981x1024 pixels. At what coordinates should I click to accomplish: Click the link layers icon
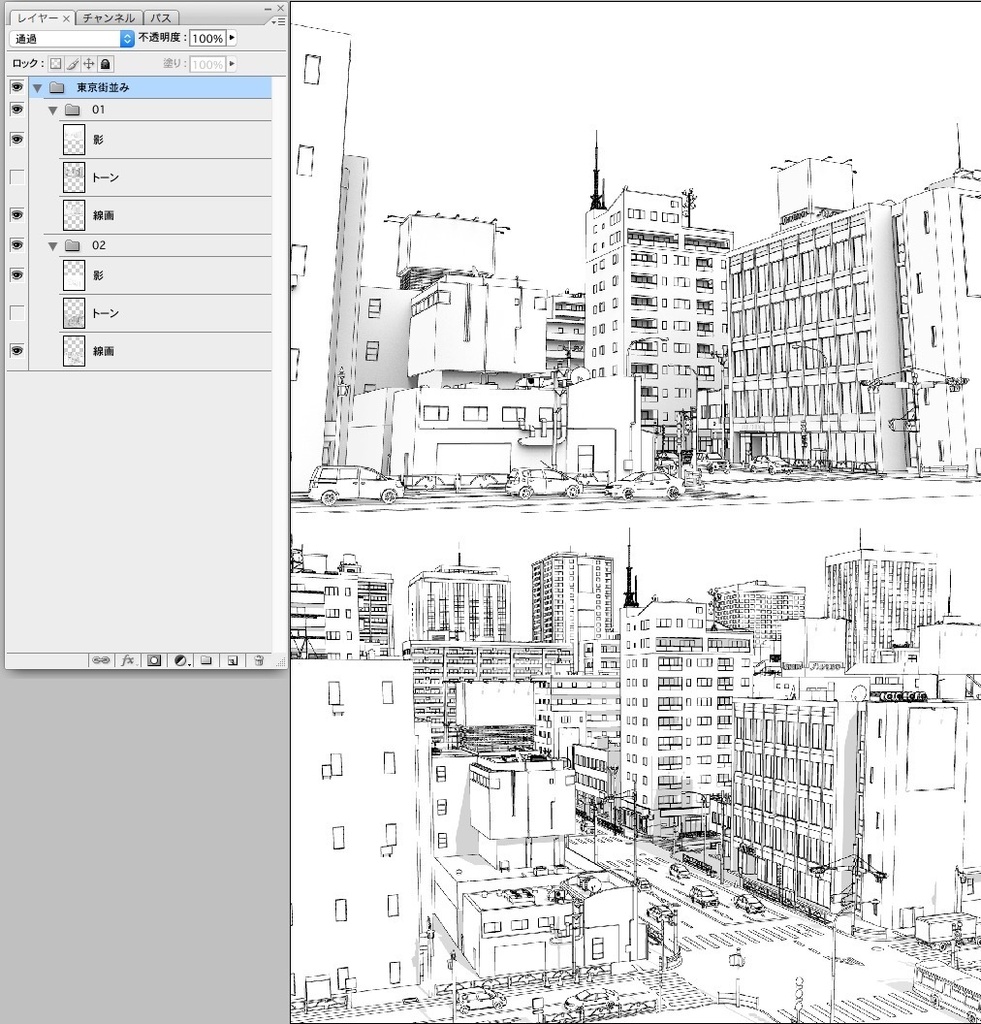[100, 660]
